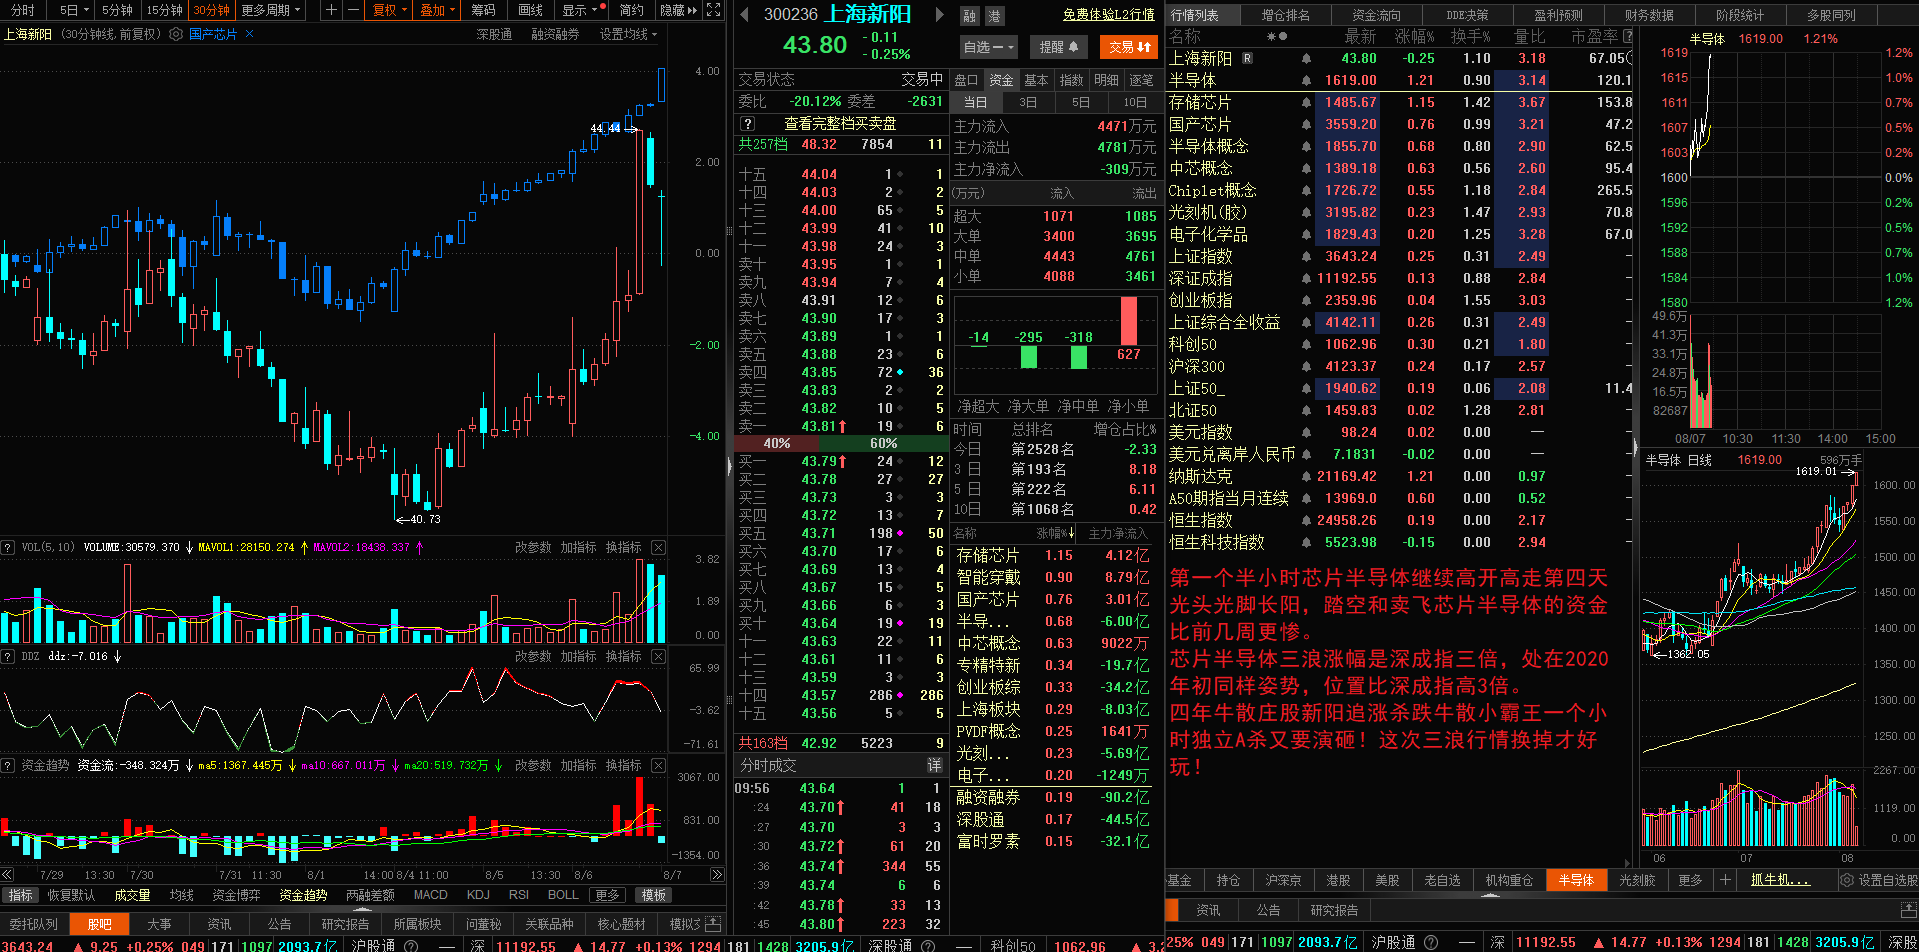Screen dimensions: 1919x952
Task: Open the orange 交易 trade button
Action: coord(1129,47)
